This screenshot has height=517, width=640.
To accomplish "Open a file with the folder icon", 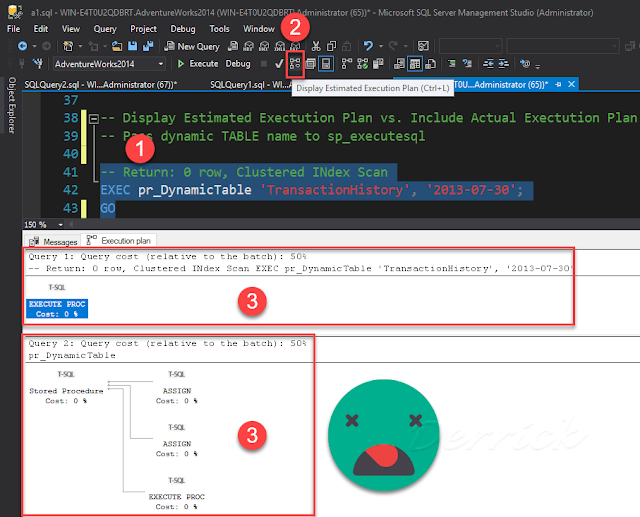I will point(117,46).
